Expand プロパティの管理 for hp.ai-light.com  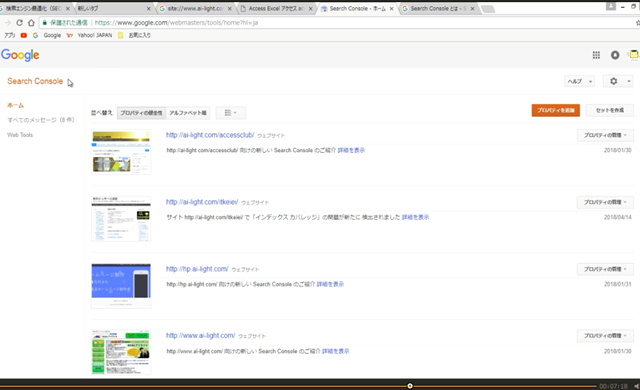tap(605, 269)
